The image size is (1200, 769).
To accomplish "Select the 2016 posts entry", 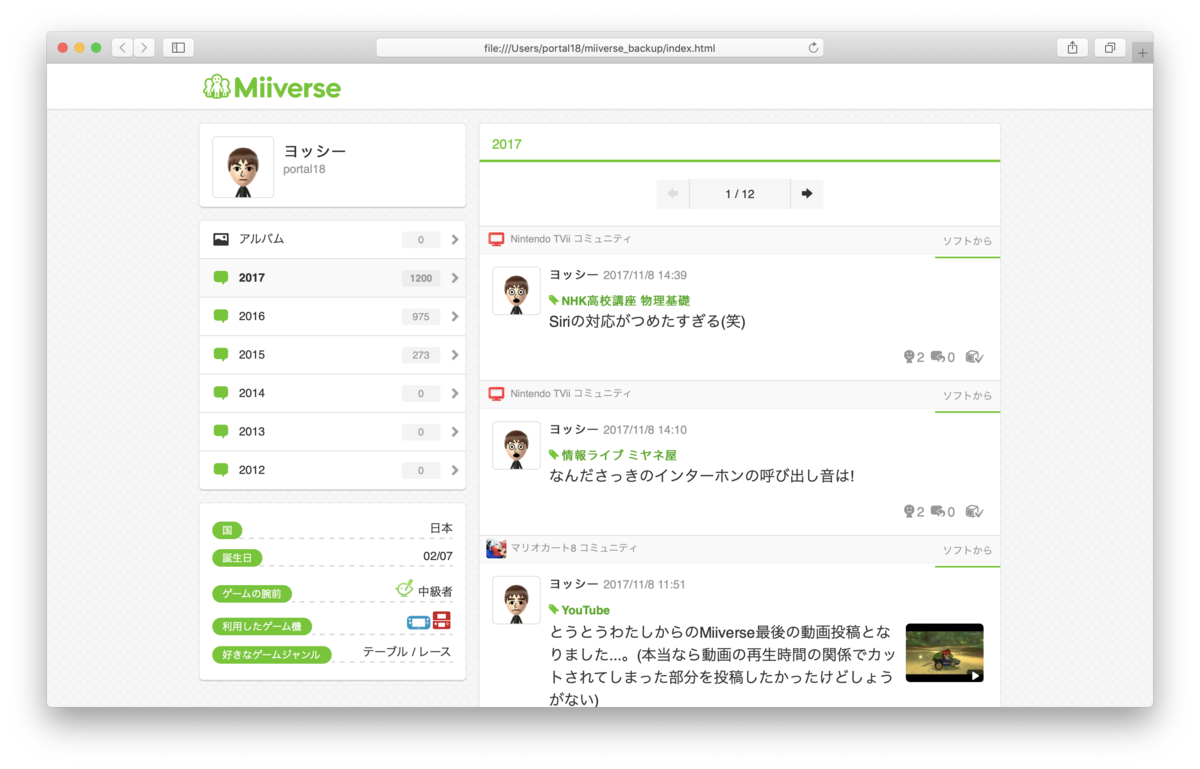I will pos(333,317).
